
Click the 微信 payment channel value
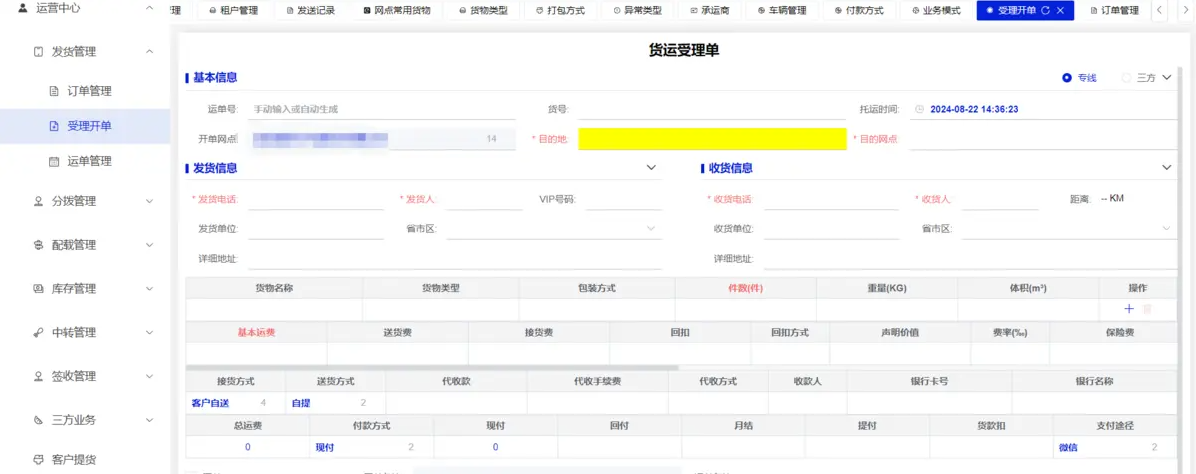(x=1068, y=447)
